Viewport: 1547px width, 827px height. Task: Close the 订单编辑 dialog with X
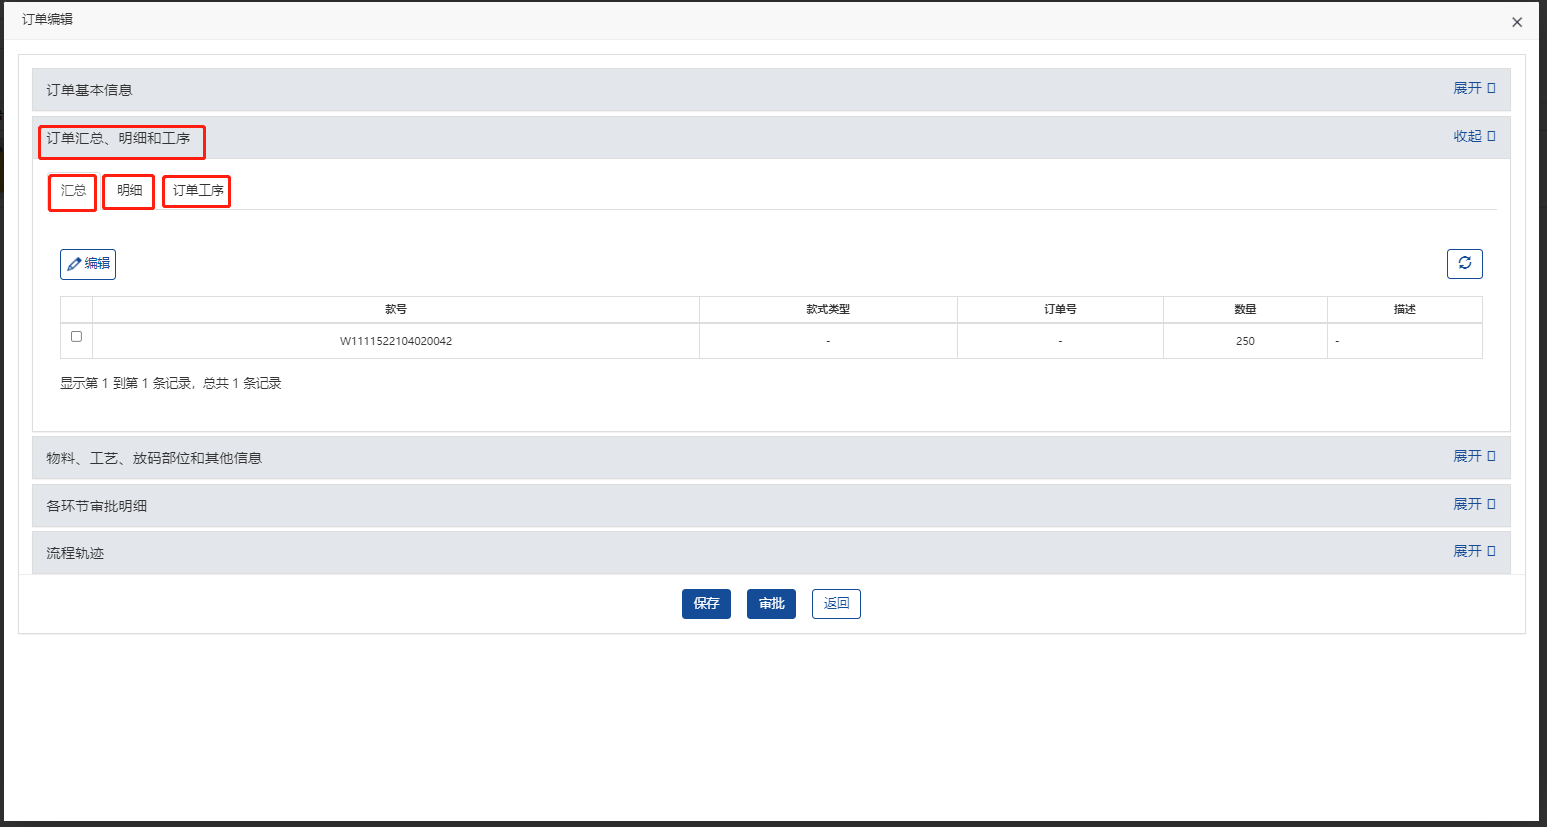1516,22
